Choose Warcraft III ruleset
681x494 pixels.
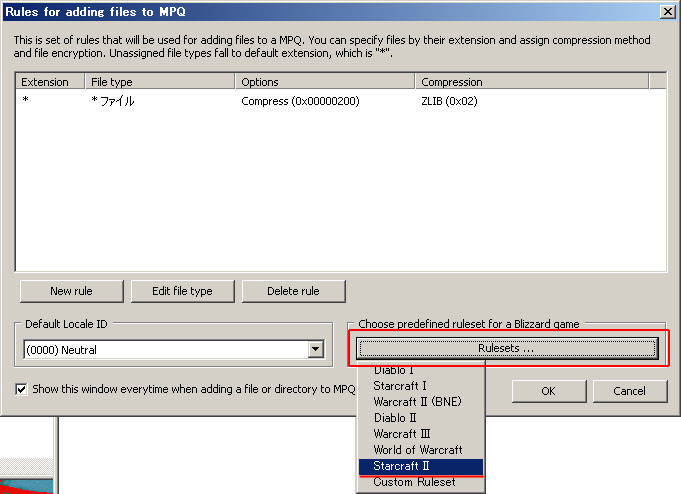420,434
